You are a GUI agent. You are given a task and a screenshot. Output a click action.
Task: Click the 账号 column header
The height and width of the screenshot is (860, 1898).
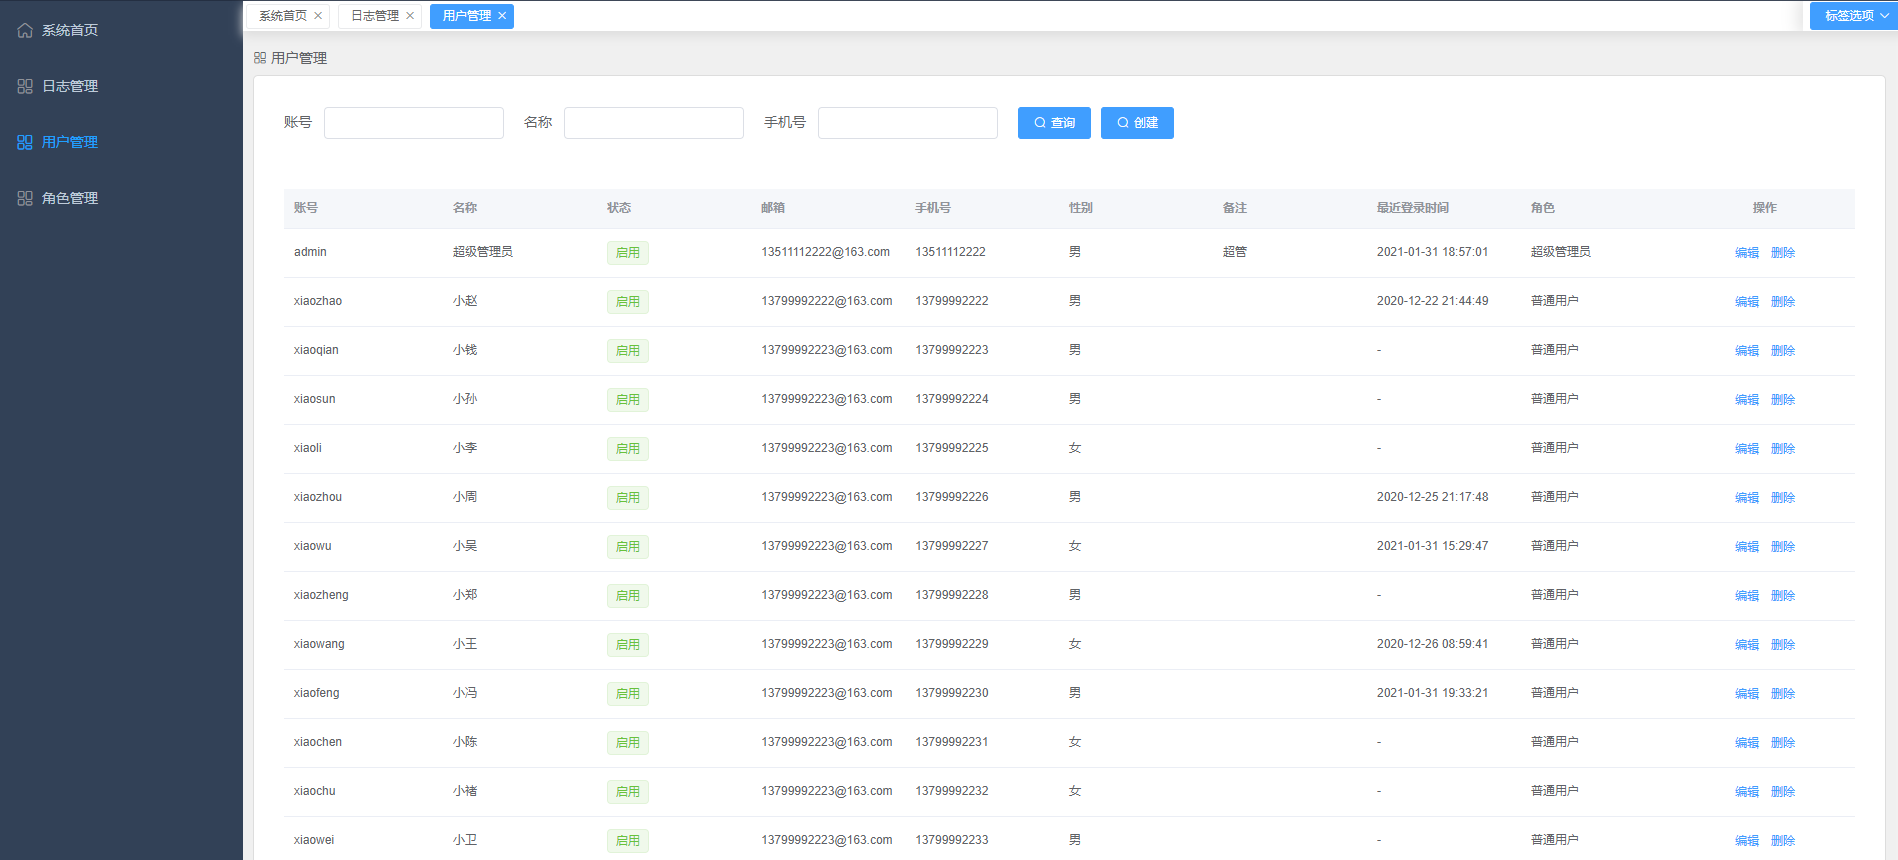point(306,208)
